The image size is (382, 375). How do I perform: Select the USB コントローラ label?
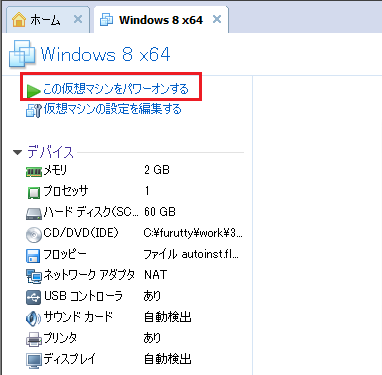coord(83,296)
